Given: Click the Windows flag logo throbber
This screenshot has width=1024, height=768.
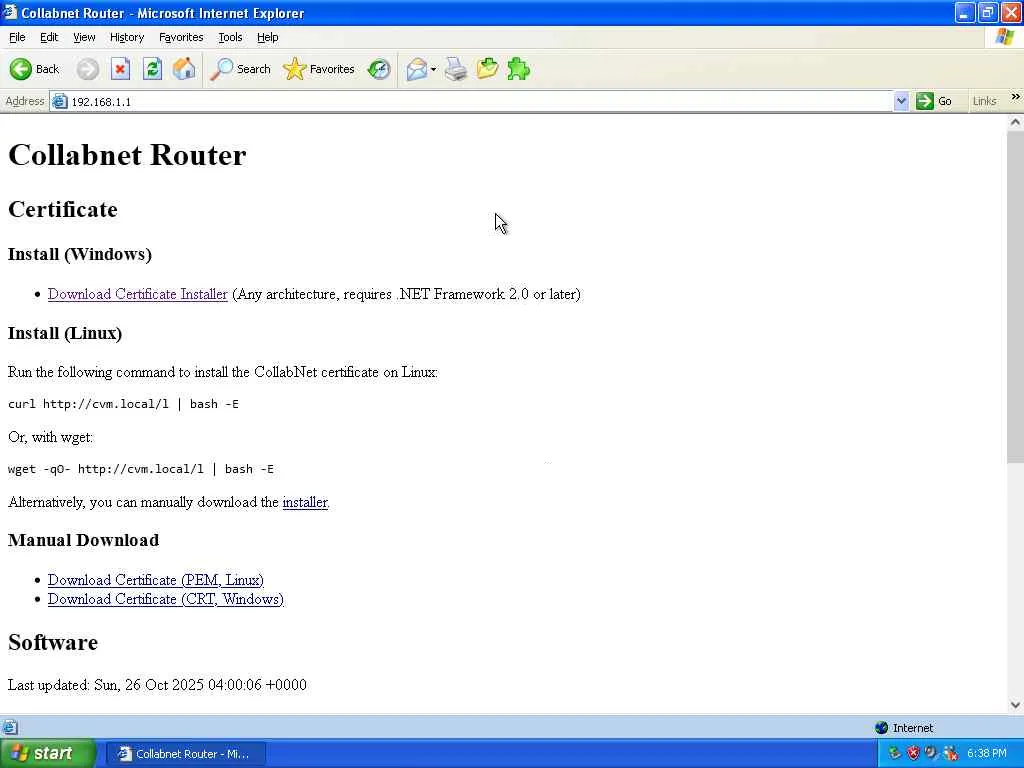Looking at the screenshot, I should pyautogui.click(x=1005, y=37).
